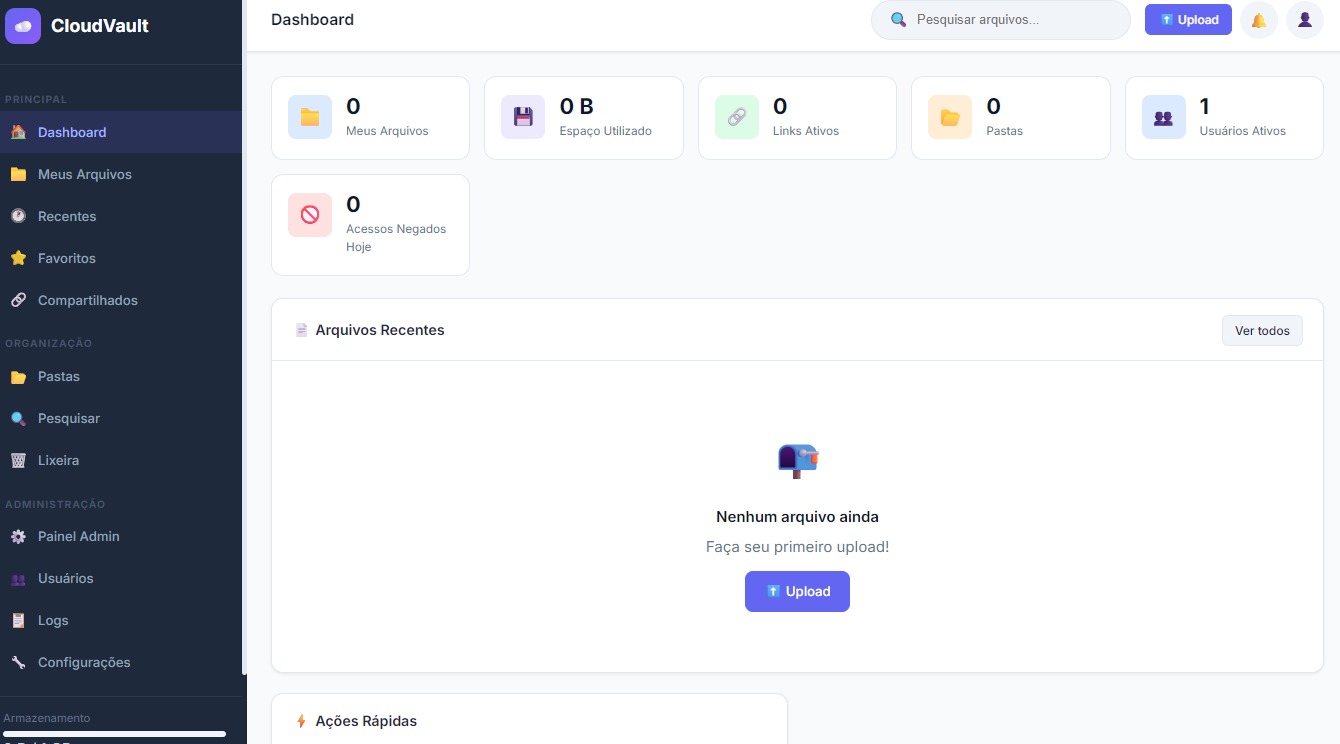
Task: Open Meus Arquivos in the sidebar
Action: 84,174
